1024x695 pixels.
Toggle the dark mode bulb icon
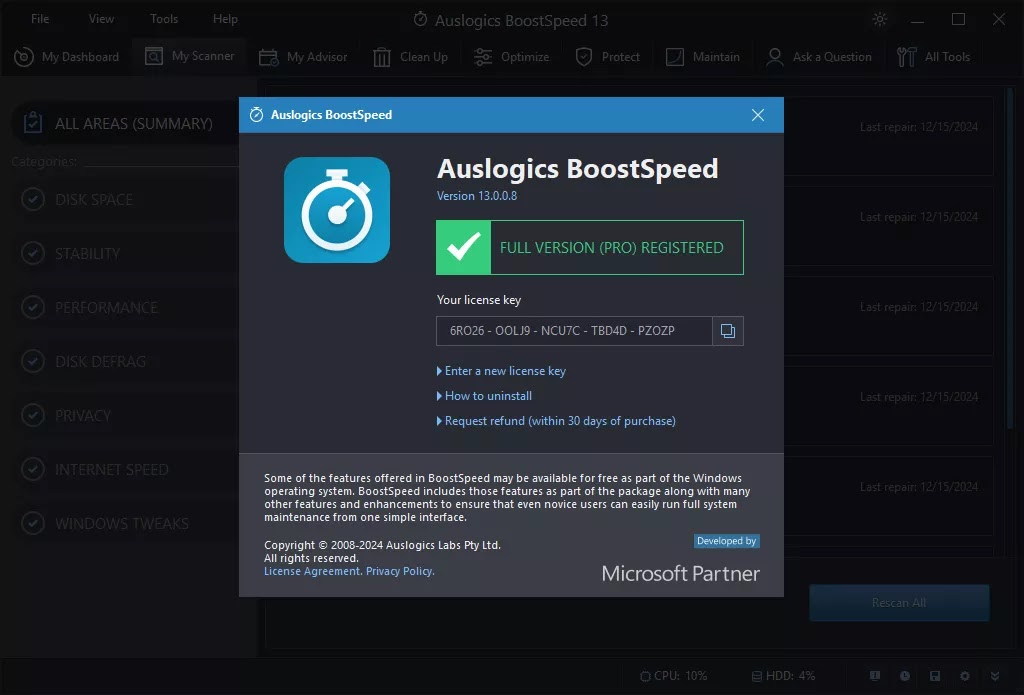(879, 19)
